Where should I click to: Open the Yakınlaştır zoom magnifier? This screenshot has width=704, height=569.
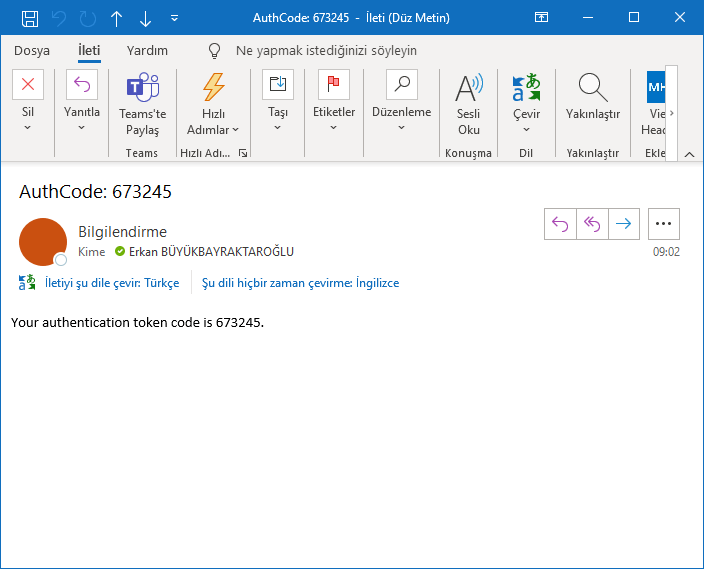(x=593, y=88)
